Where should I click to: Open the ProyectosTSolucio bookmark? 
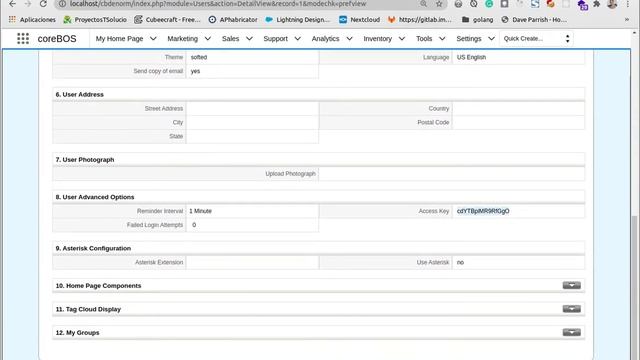click(x=95, y=20)
